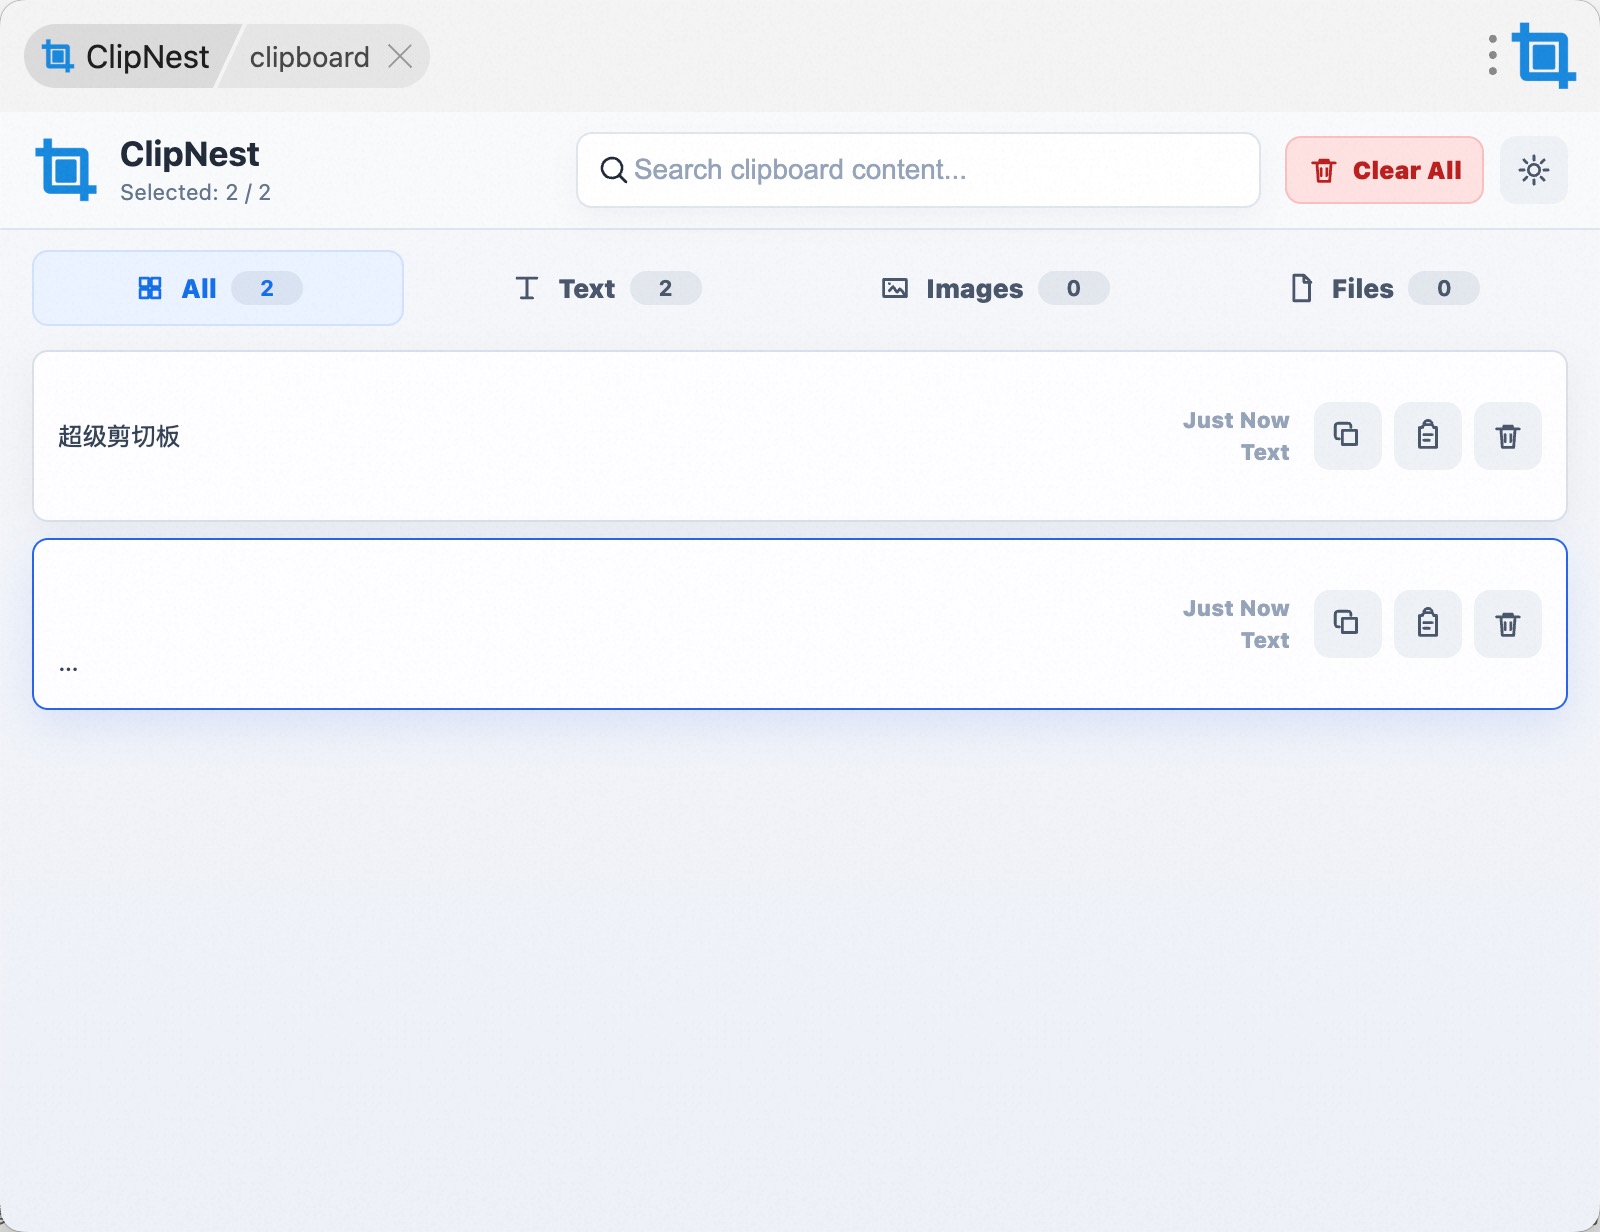Viewport: 1600px width, 1232px height.
Task: Select the 超级剪切板 entry text
Action: (x=119, y=436)
